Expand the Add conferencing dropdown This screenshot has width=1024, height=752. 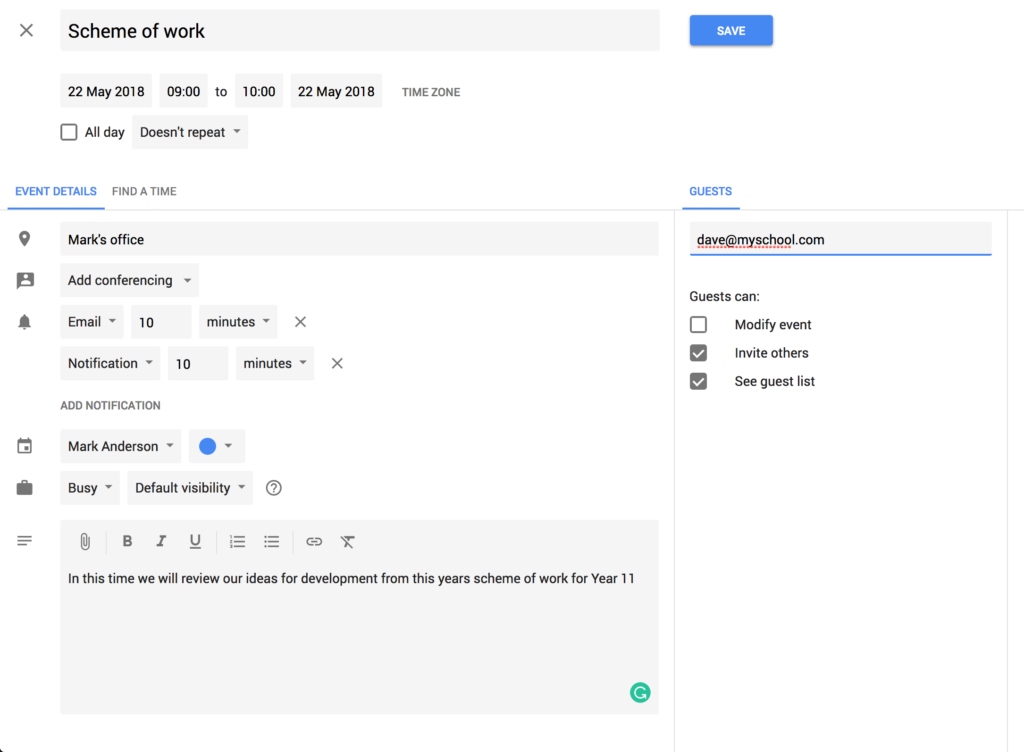click(x=129, y=281)
